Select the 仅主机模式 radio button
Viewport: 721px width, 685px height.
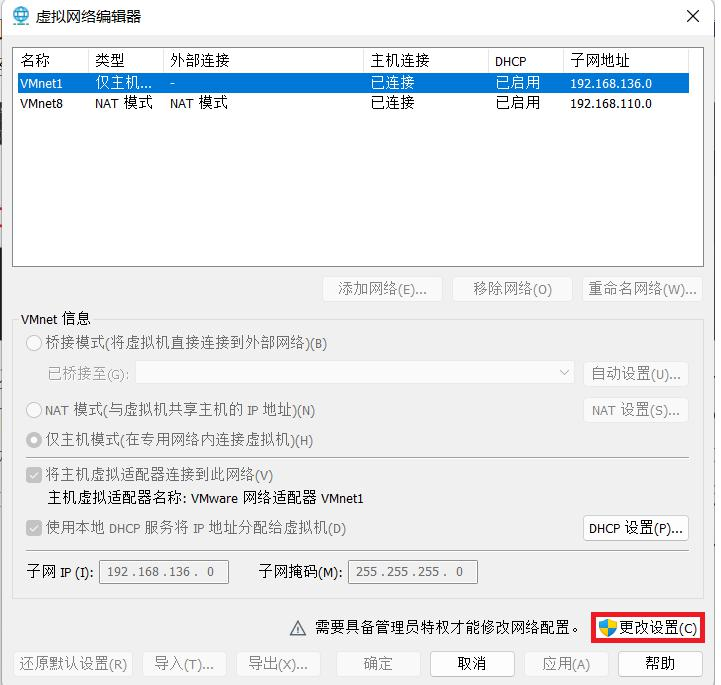point(34,440)
